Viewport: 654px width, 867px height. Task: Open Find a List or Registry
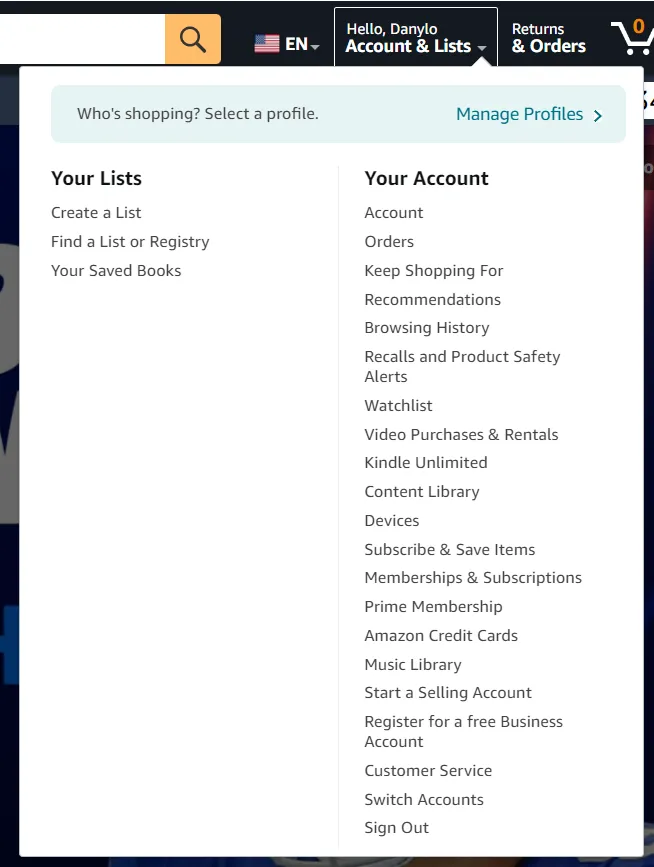click(130, 242)
